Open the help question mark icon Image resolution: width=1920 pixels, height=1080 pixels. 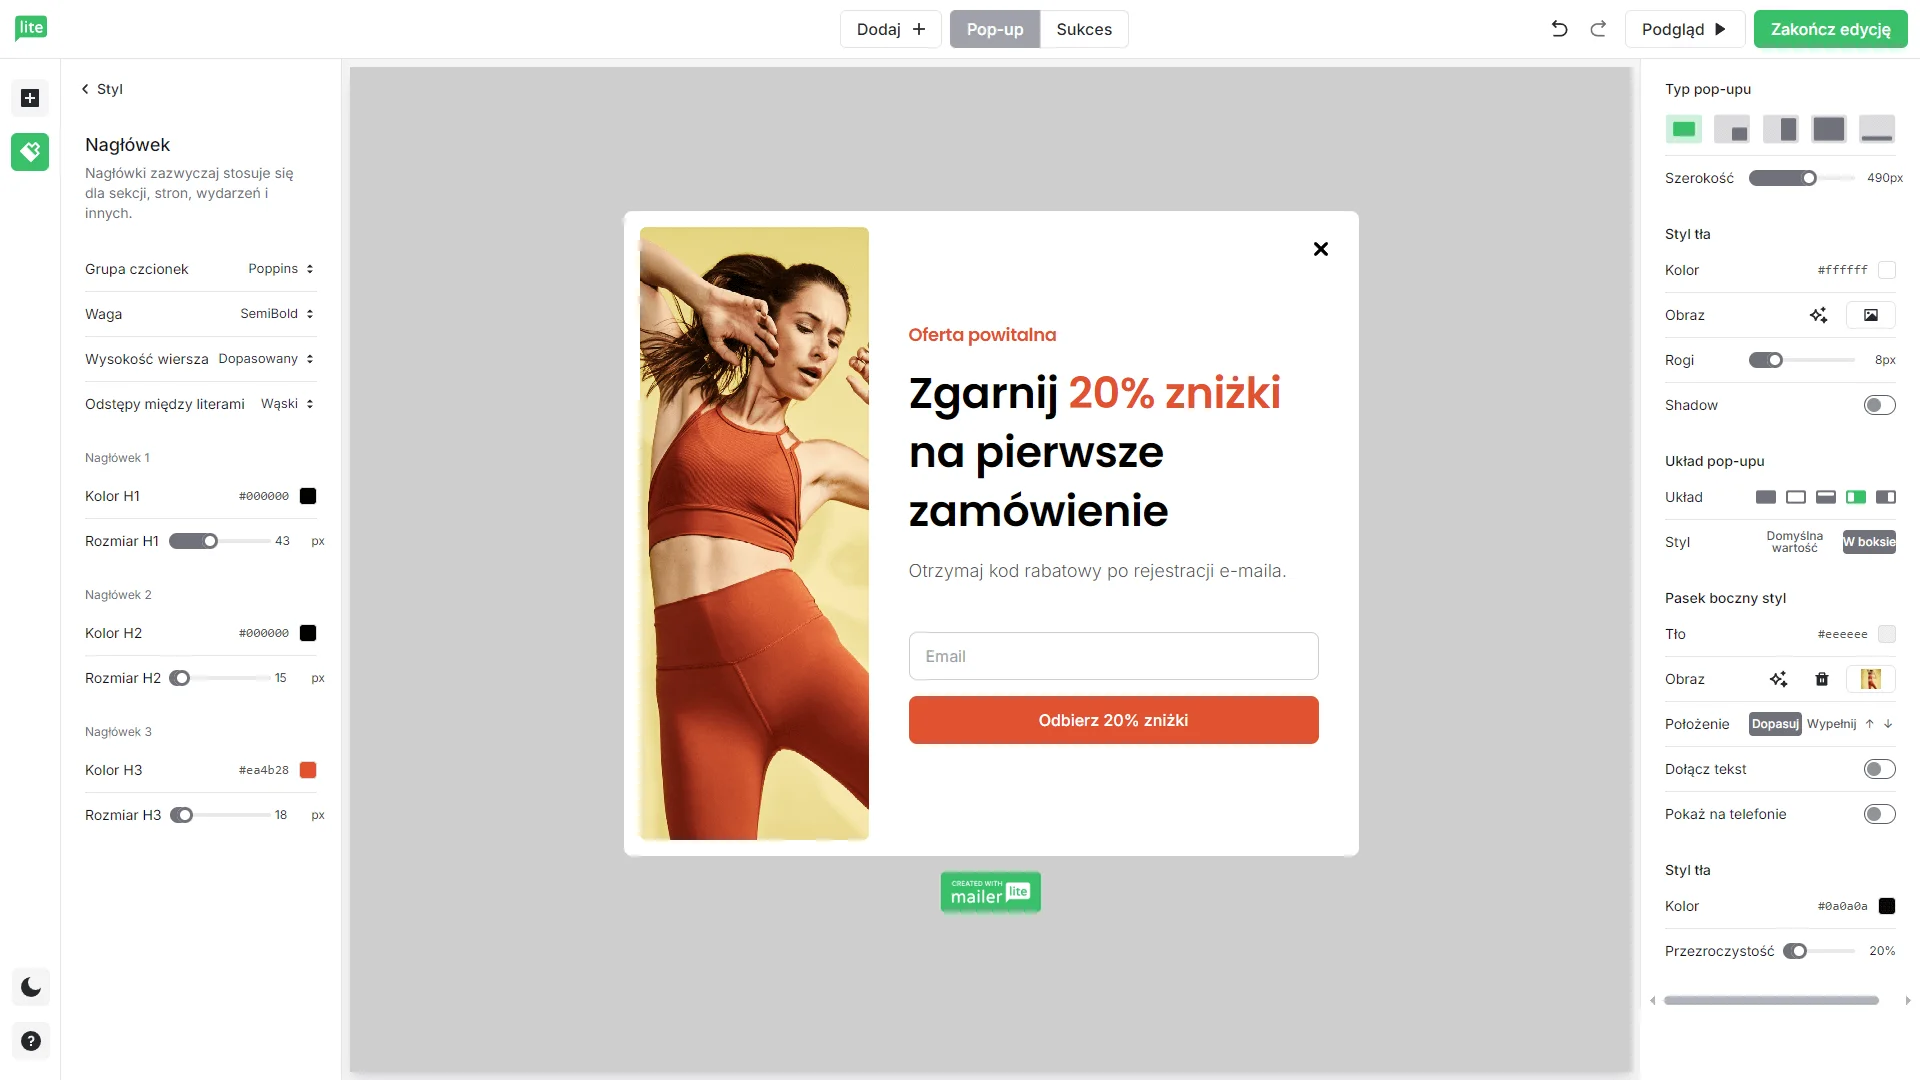[x=31, y=1042]
